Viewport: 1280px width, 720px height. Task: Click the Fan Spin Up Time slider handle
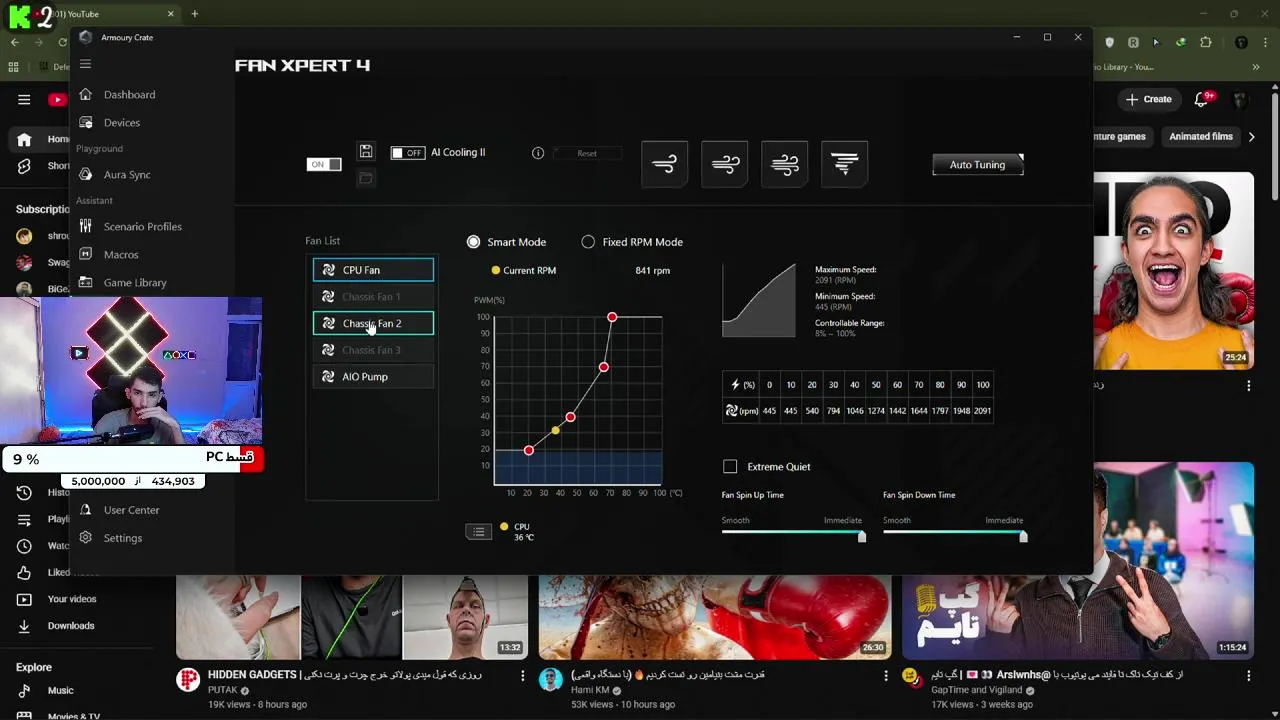pyautogui.click(x=862, y=536)
